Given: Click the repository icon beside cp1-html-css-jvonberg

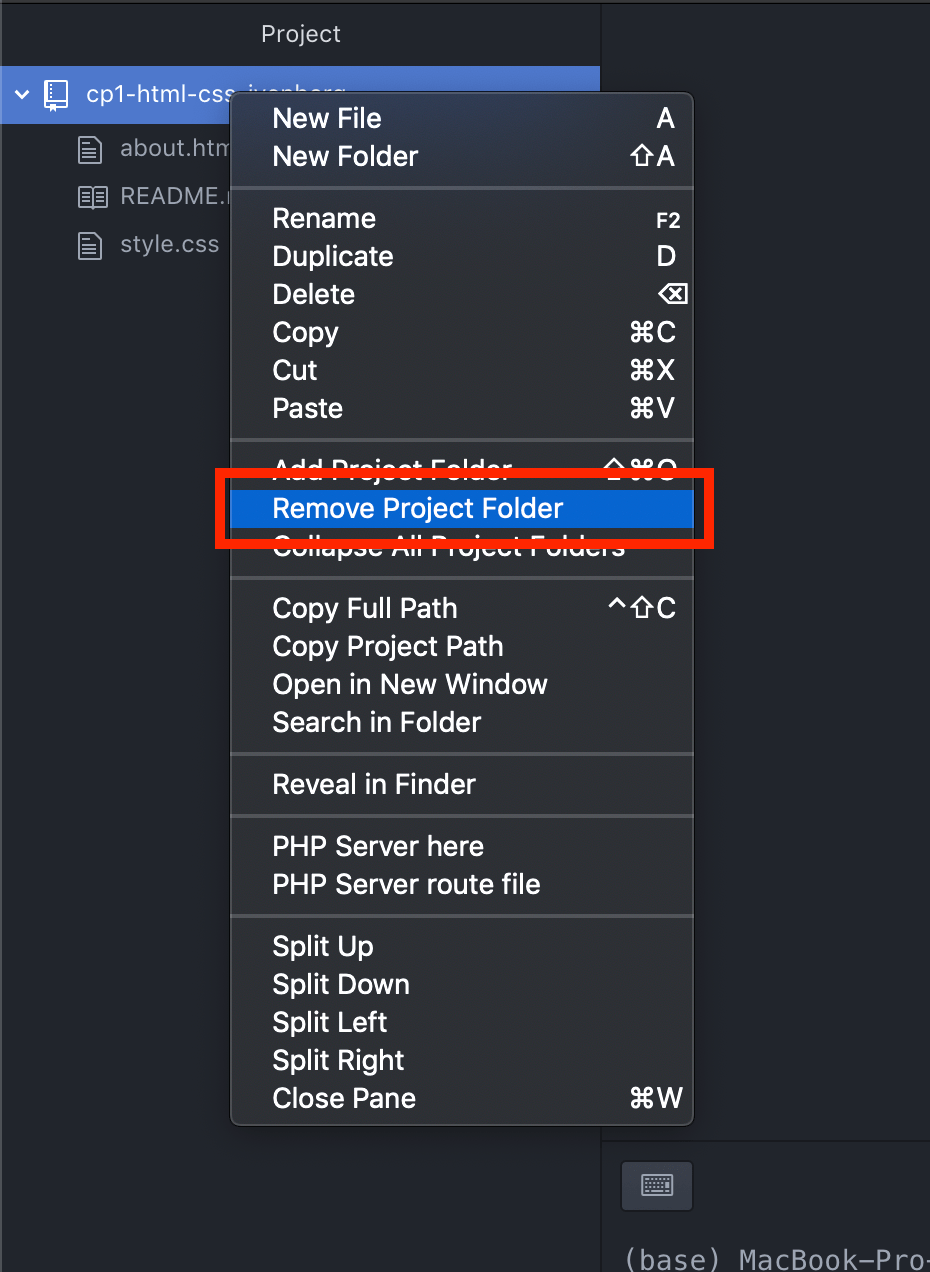Looking at the screenshot, I should click(55, 95).
